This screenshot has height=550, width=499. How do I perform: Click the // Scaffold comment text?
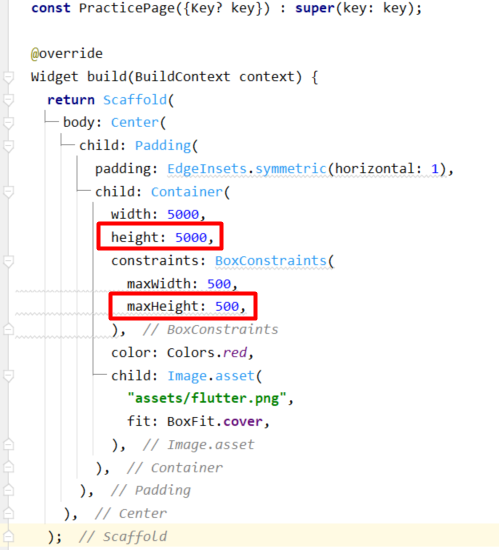coord(123,536)
